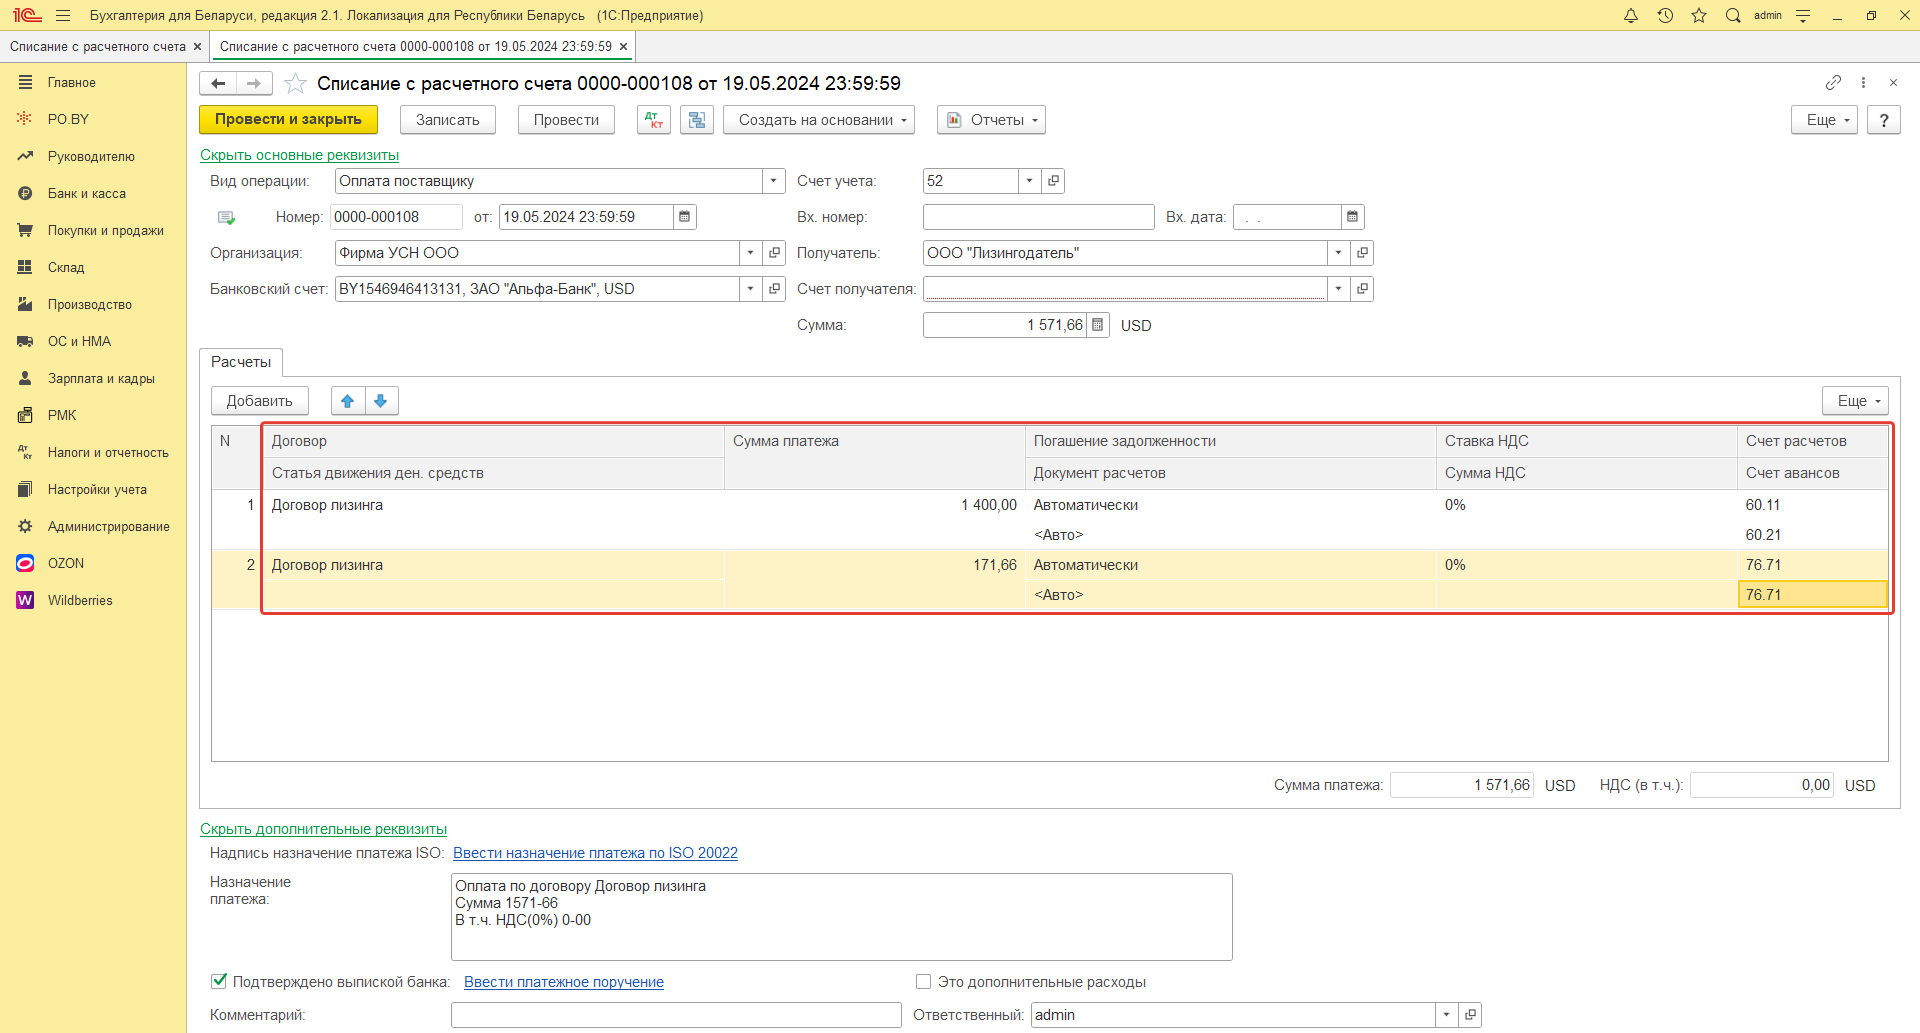Click into the 'Комментарий' input field
The height and width of the screenshot is (1033, 1920).
(x=676, y=1015)
